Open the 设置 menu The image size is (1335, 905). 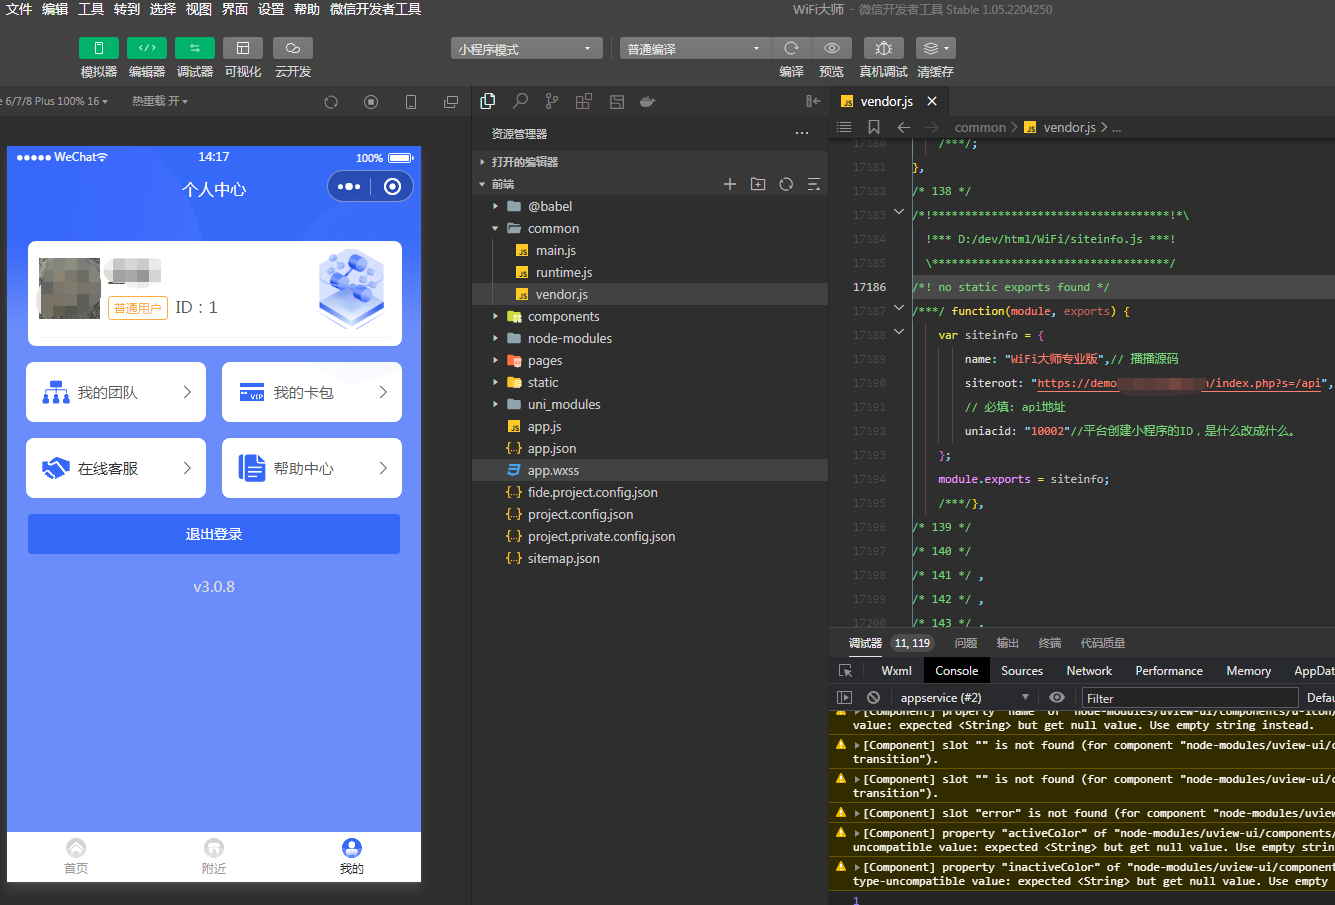click(271, 9)
